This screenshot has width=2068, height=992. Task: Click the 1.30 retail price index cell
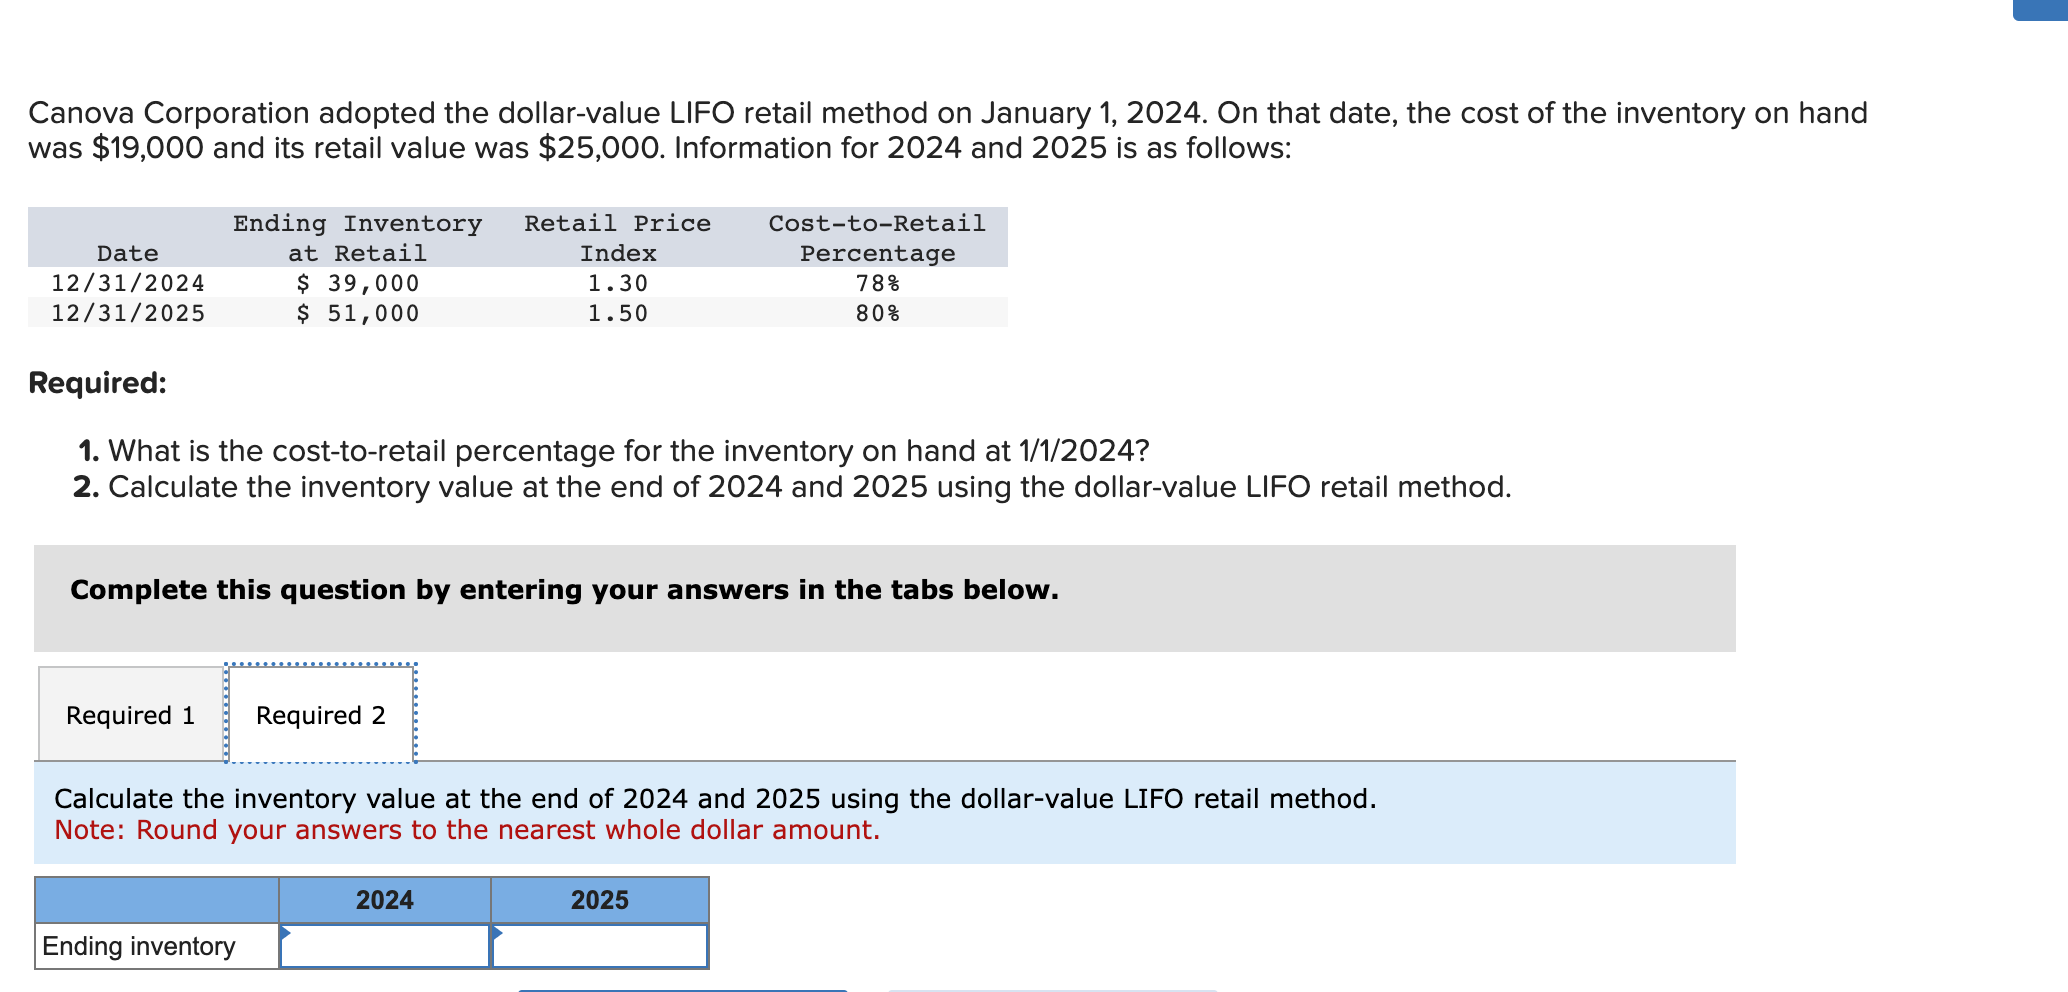pyautogui.click(x=618, y=283)
